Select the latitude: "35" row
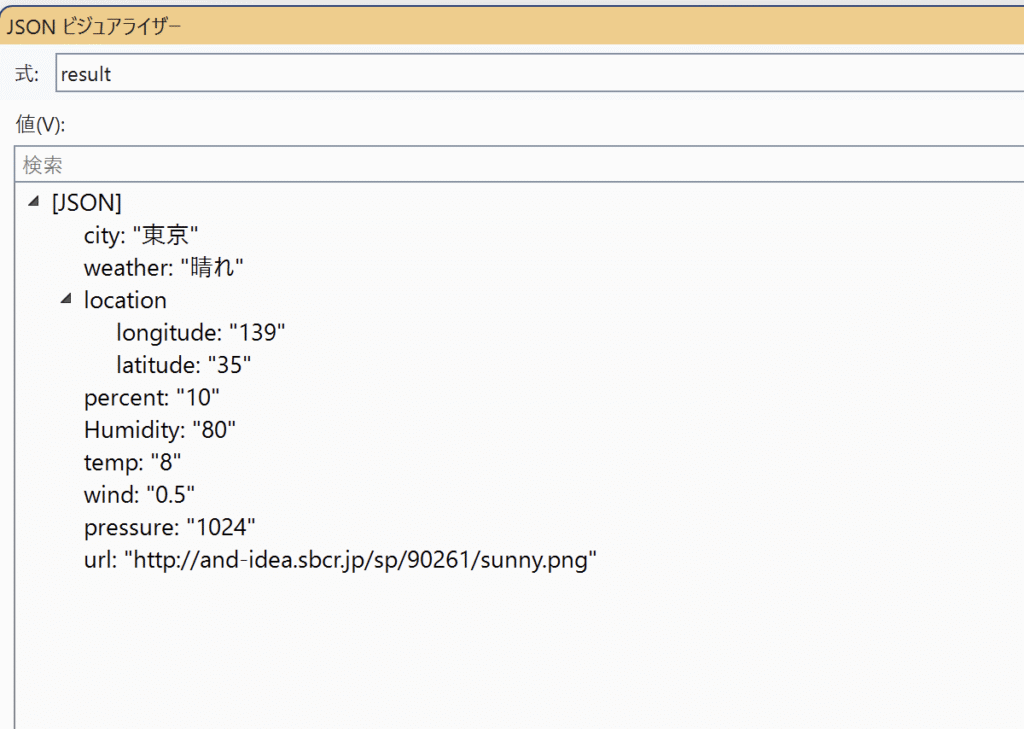 (184, 364)
